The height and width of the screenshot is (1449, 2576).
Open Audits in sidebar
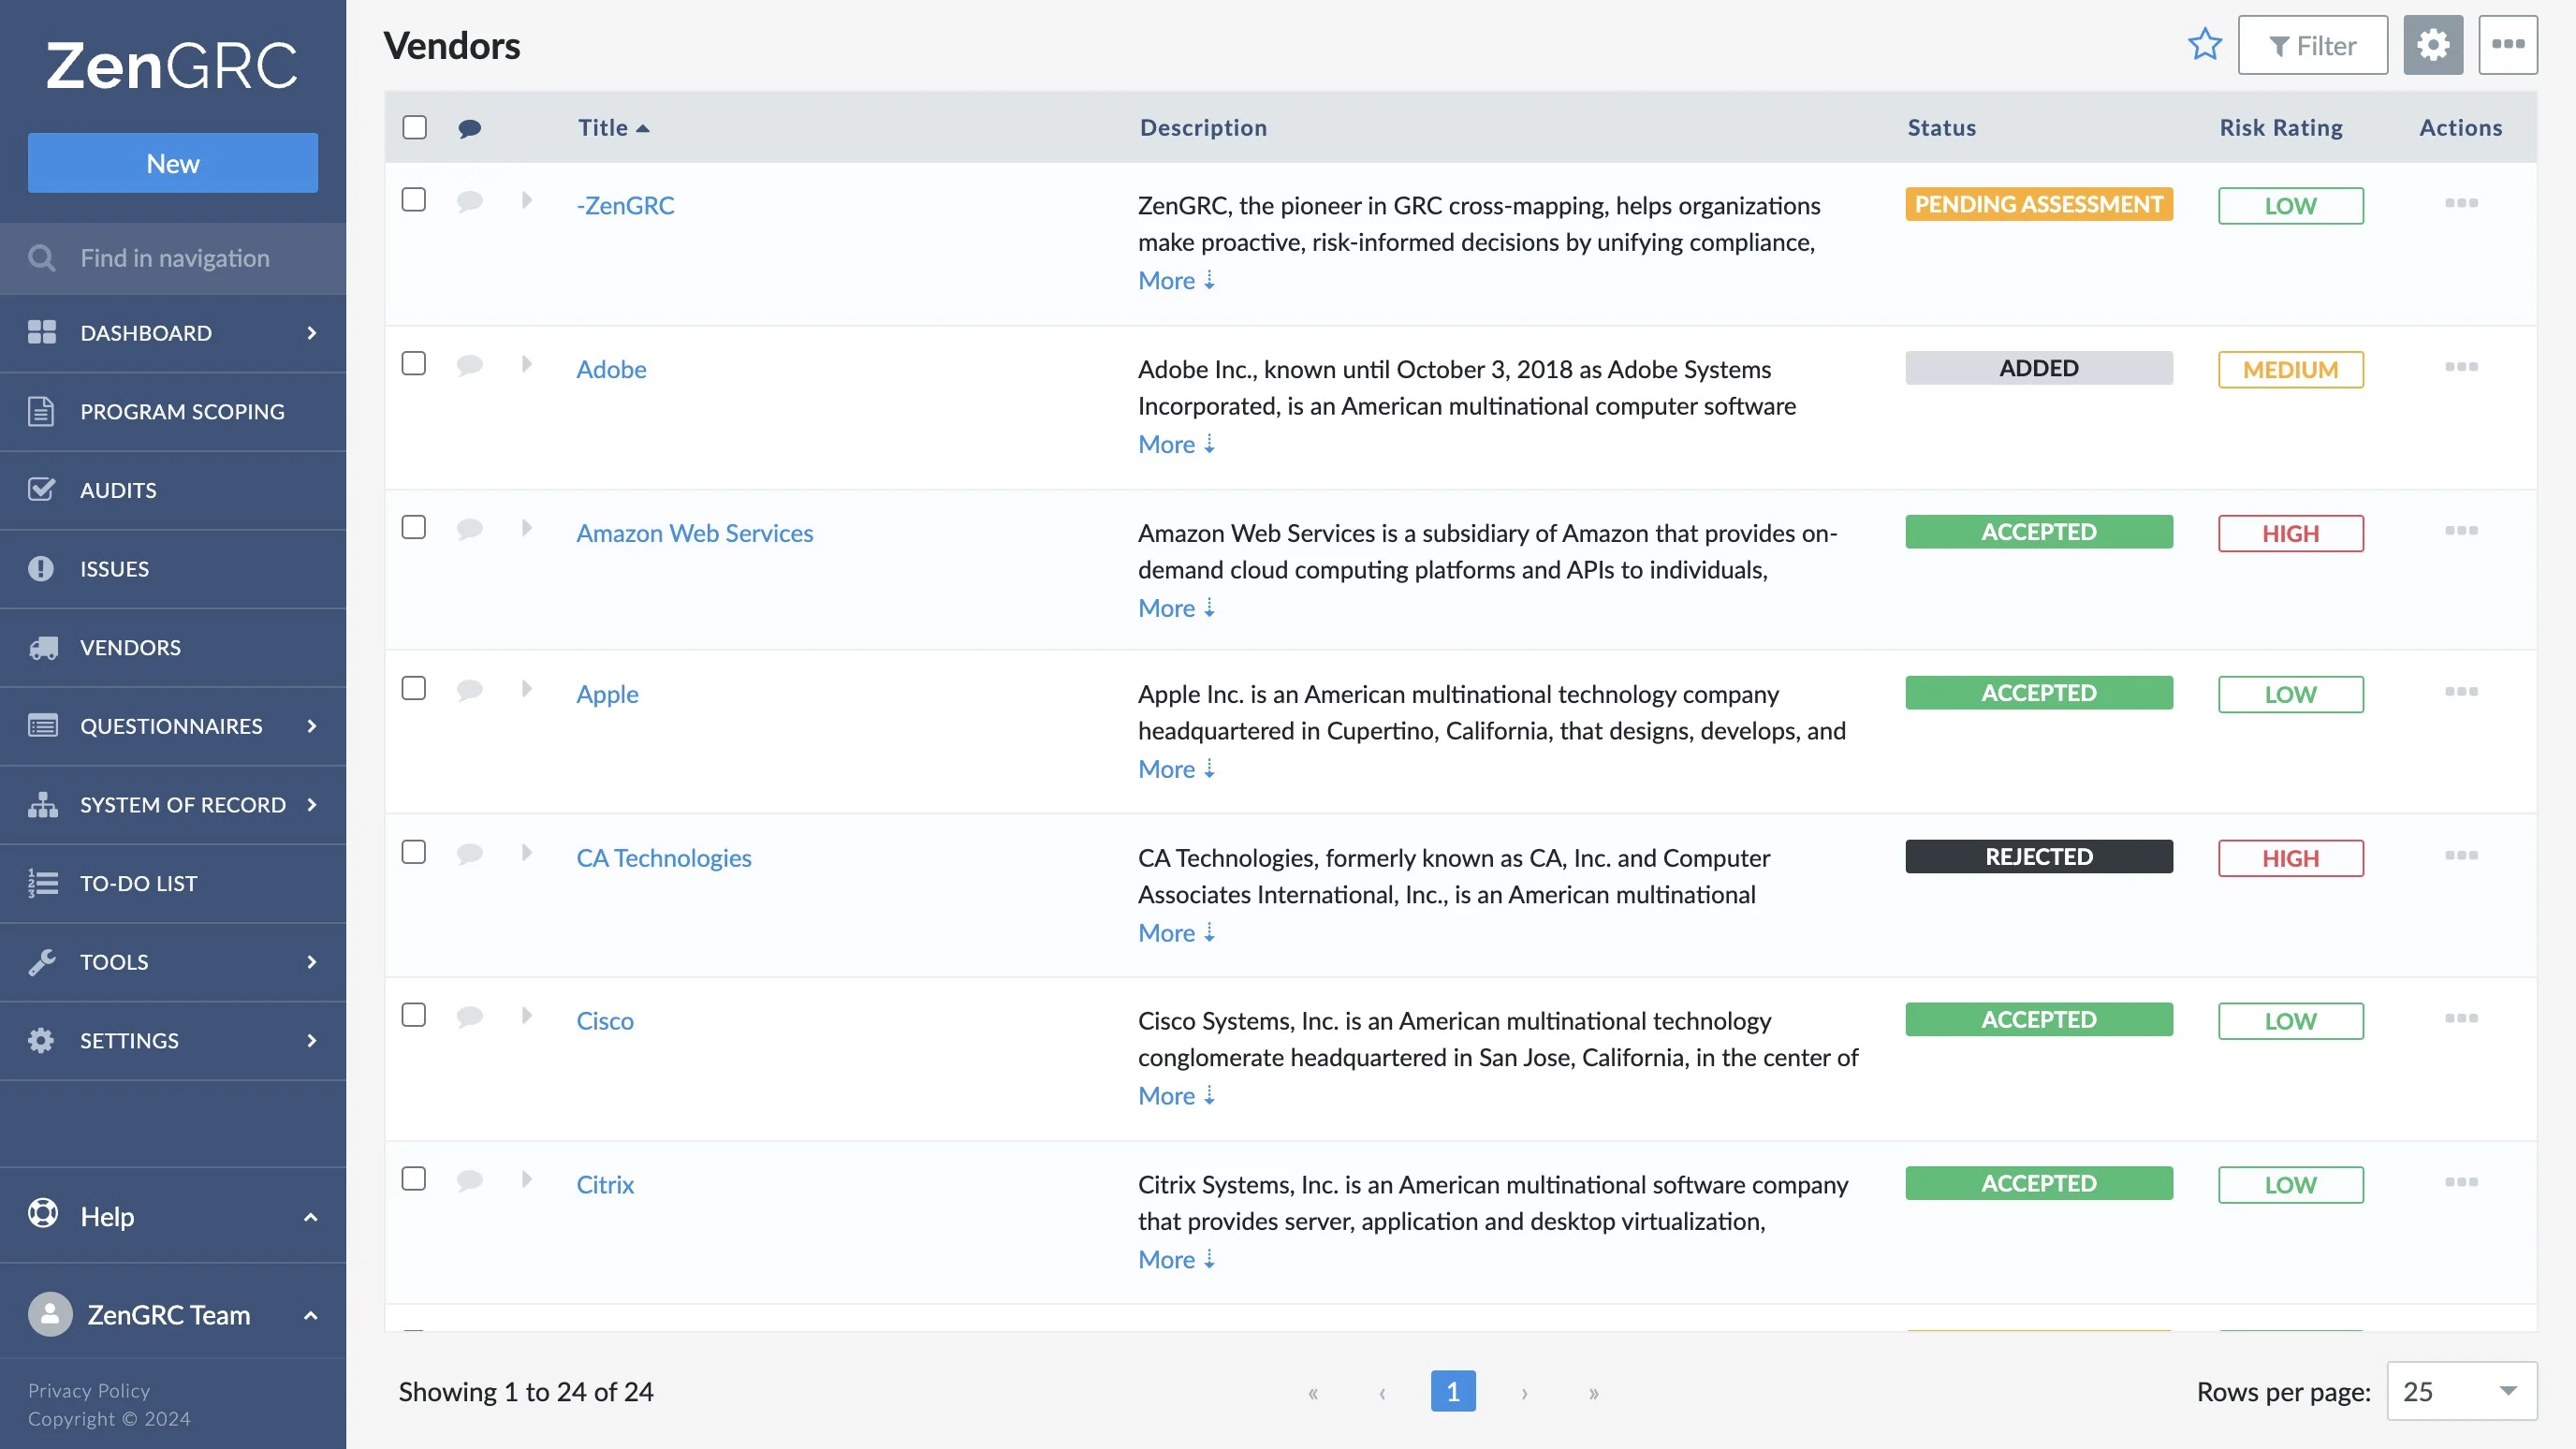point(173,490)
